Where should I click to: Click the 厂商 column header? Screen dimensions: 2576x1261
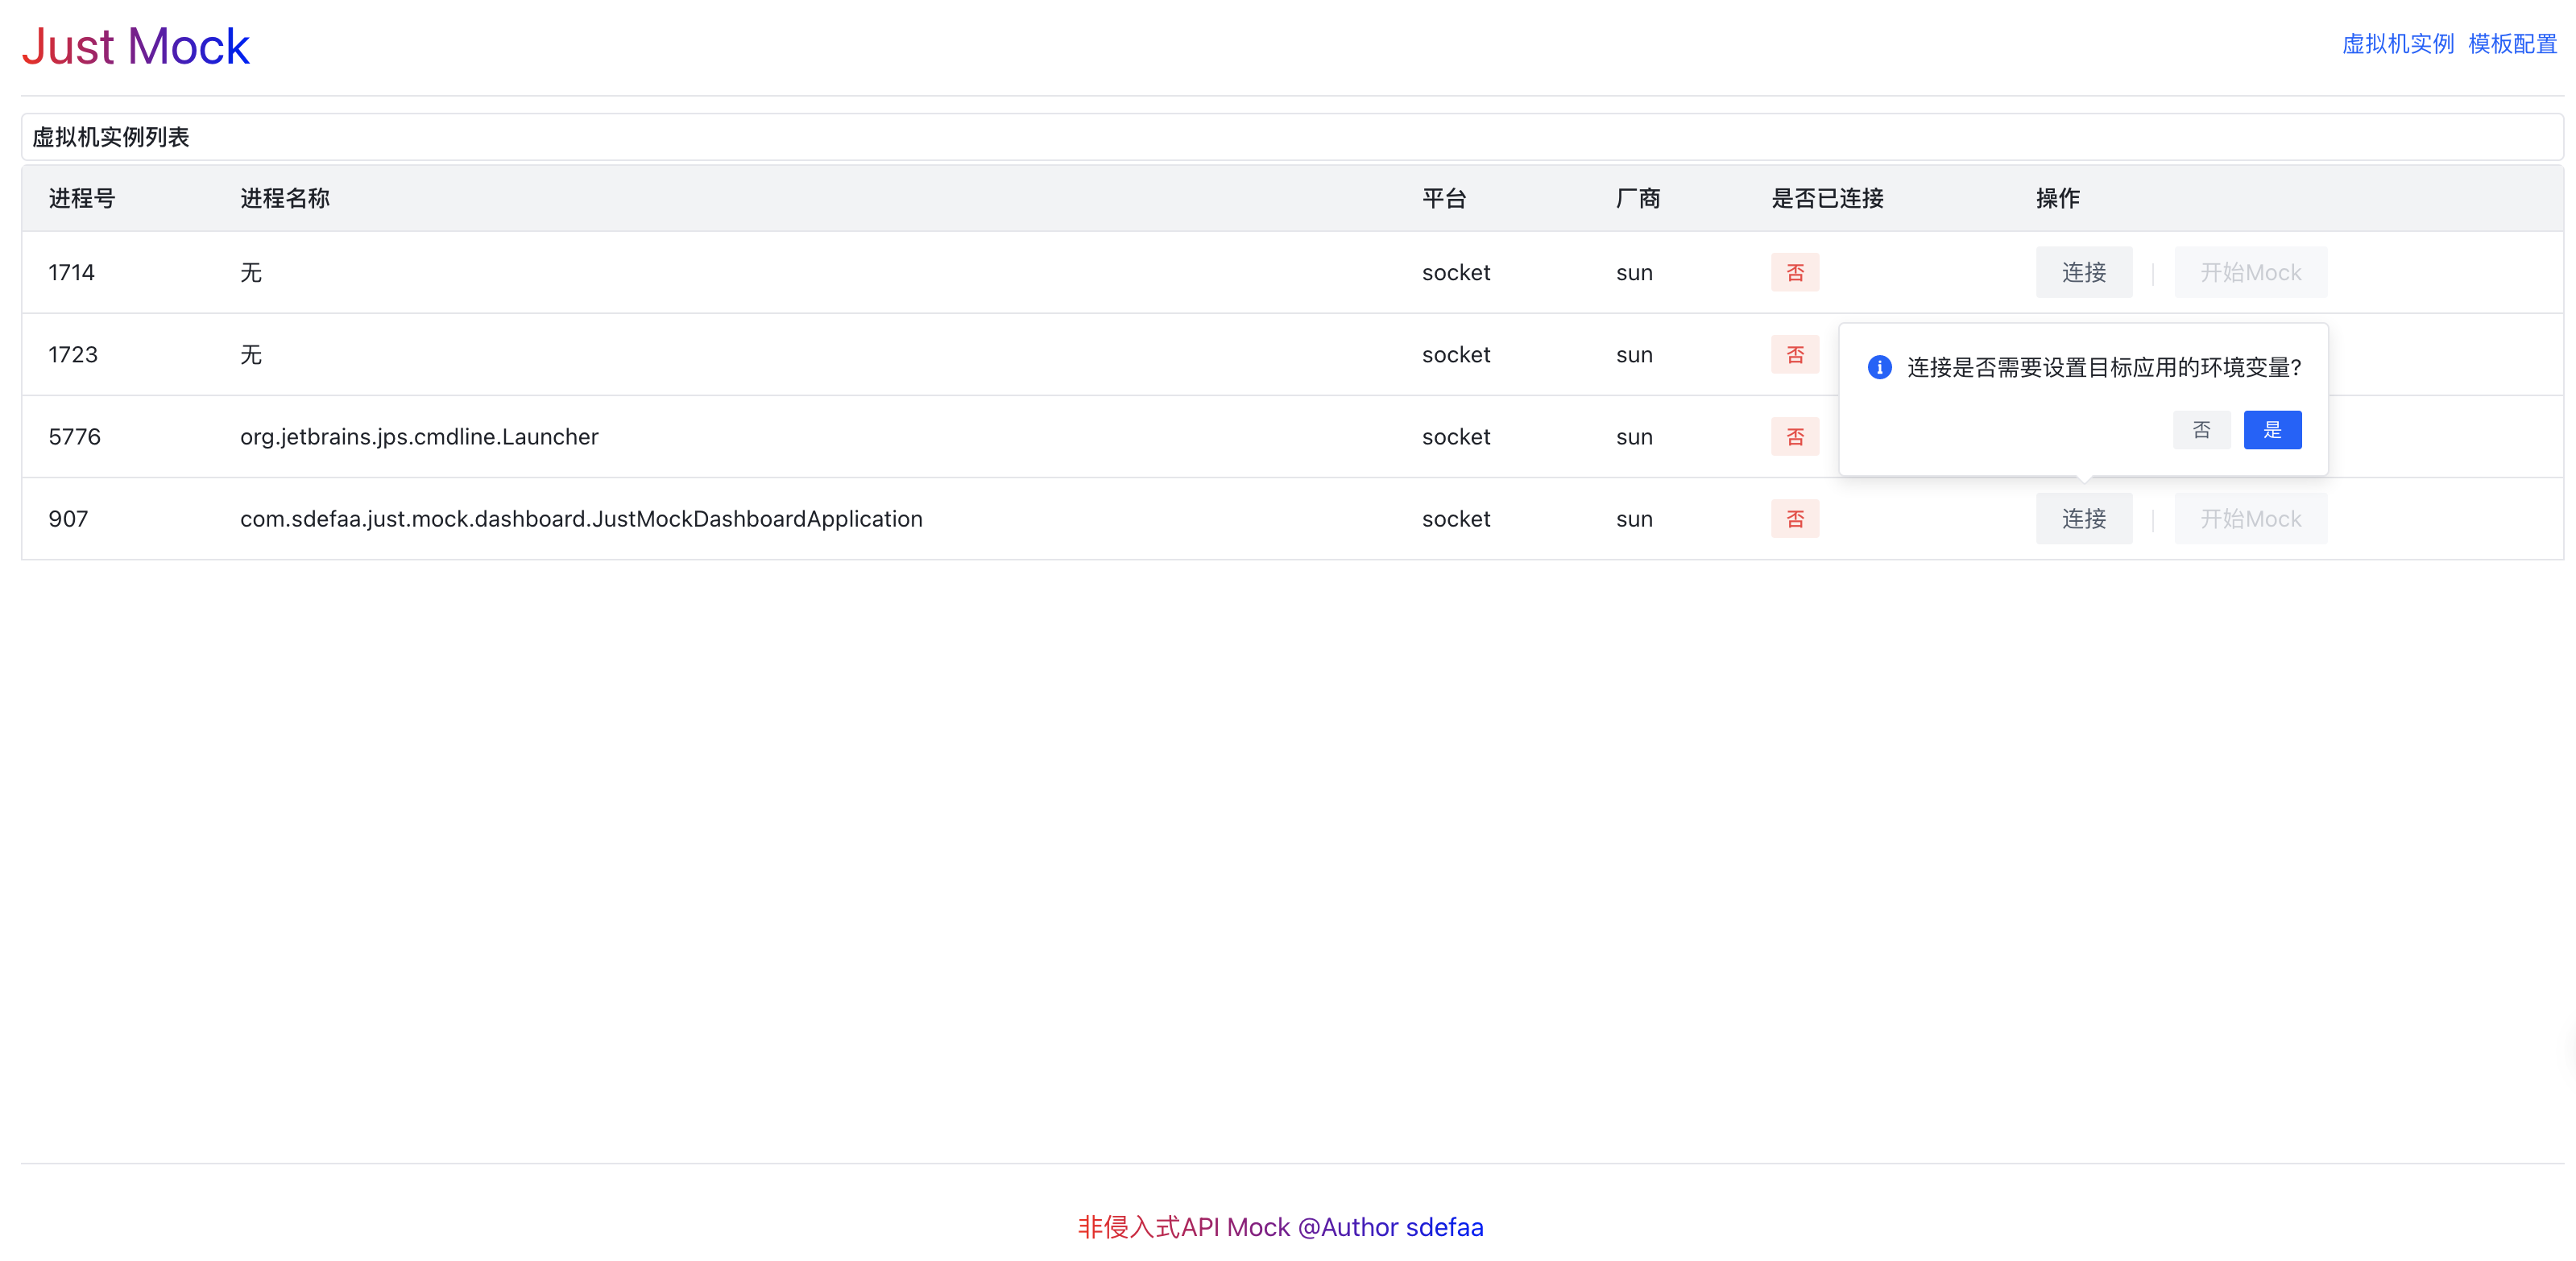1638,198
